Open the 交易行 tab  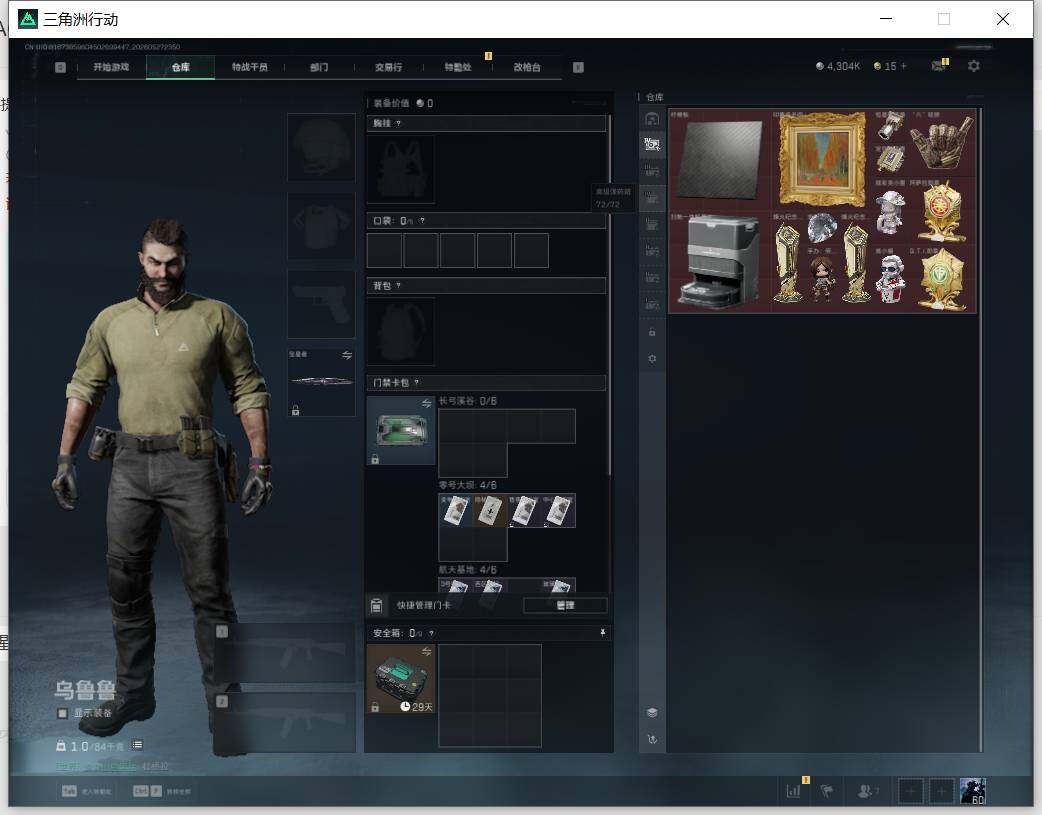388,67
